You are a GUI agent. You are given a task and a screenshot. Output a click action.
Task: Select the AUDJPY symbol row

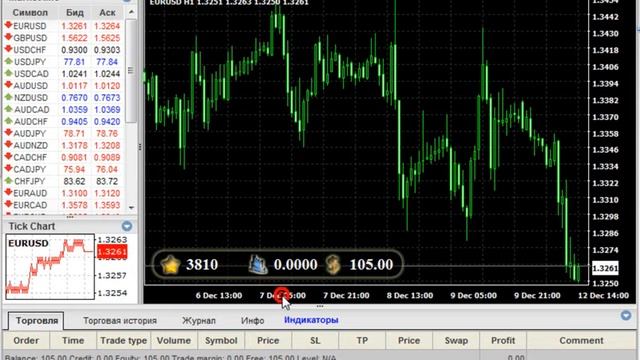(63, 133)
